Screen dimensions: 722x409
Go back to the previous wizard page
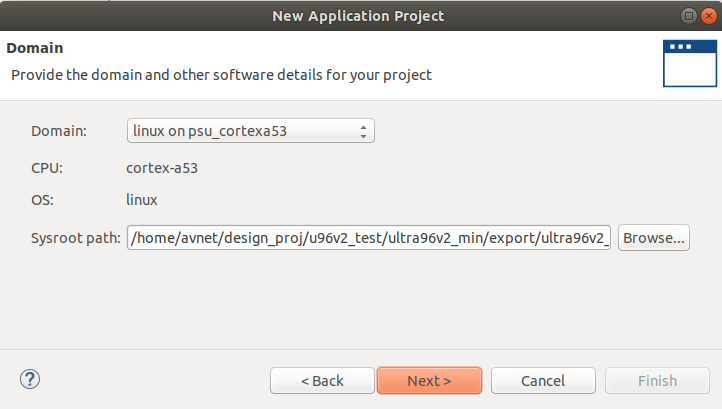pos(322,380)
